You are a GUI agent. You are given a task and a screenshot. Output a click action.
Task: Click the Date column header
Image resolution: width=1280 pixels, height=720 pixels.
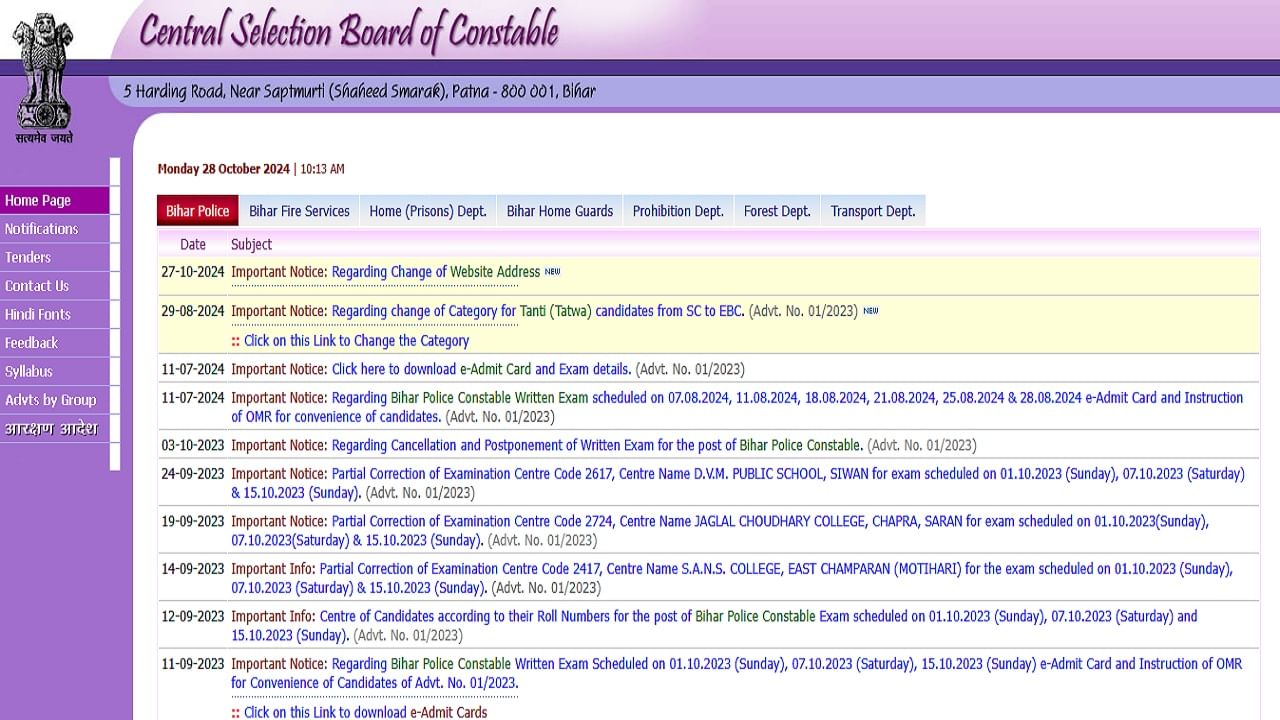(x=193, y=244)
